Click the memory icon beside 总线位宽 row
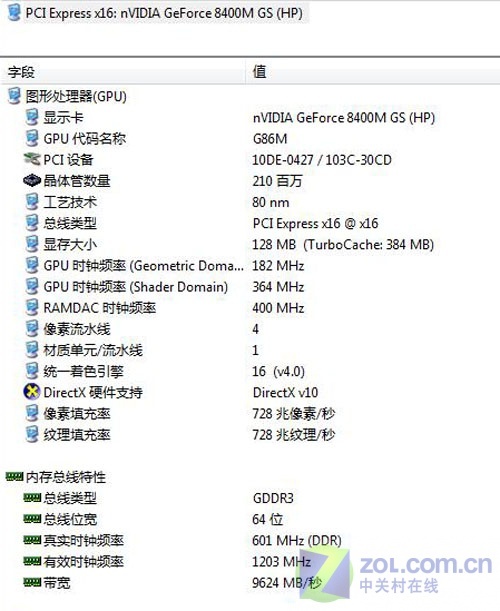This screenshot has height=611, width=500. click(x=32, y=519)
